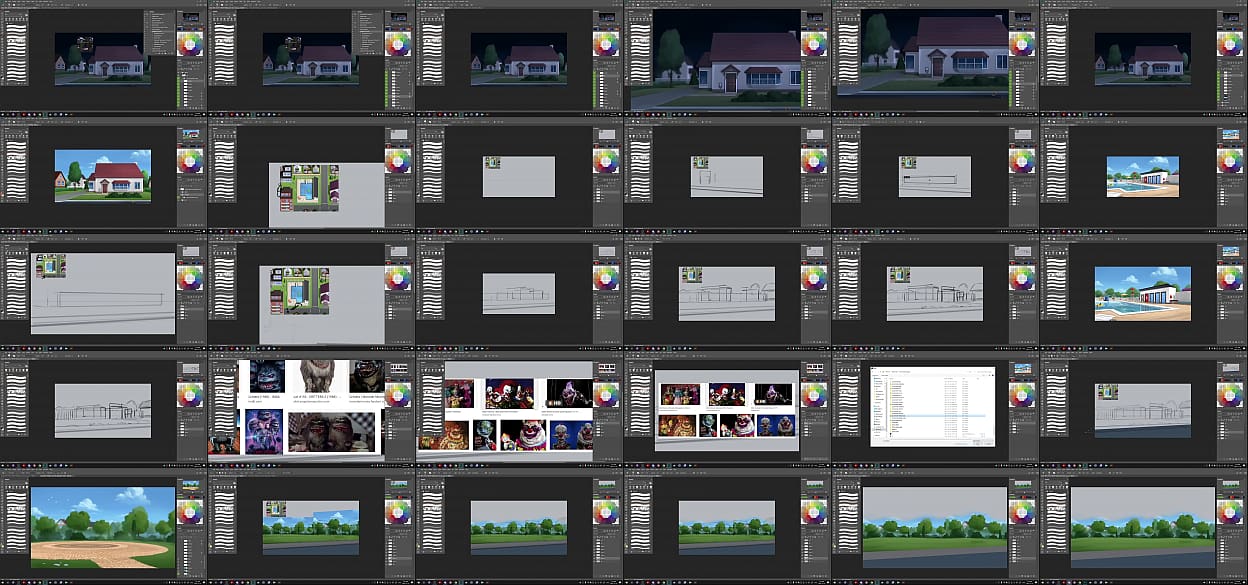Click the color wheel beside the daytime house painting
Screen dimensions: 1248x585
coord(190,161)
